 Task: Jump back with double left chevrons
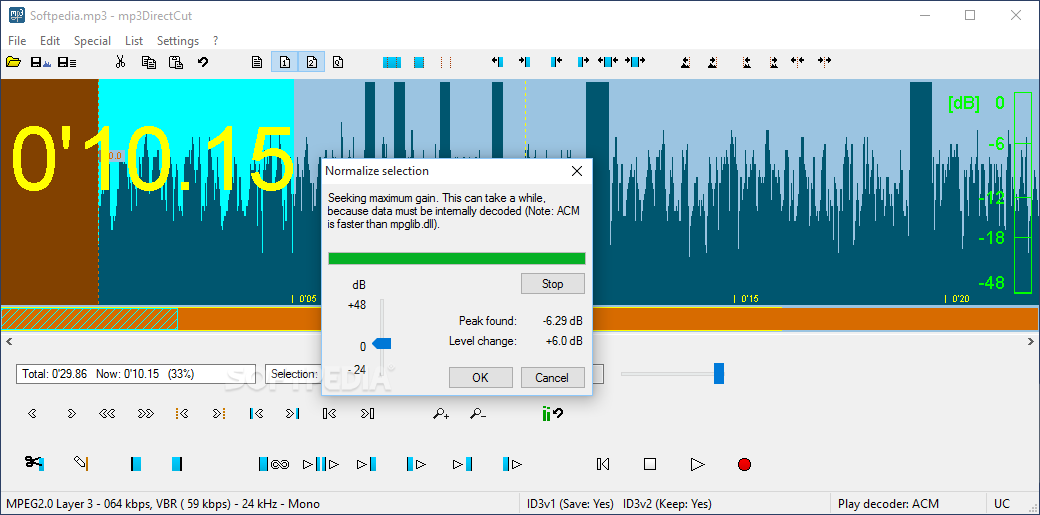[x=107, y=413]
